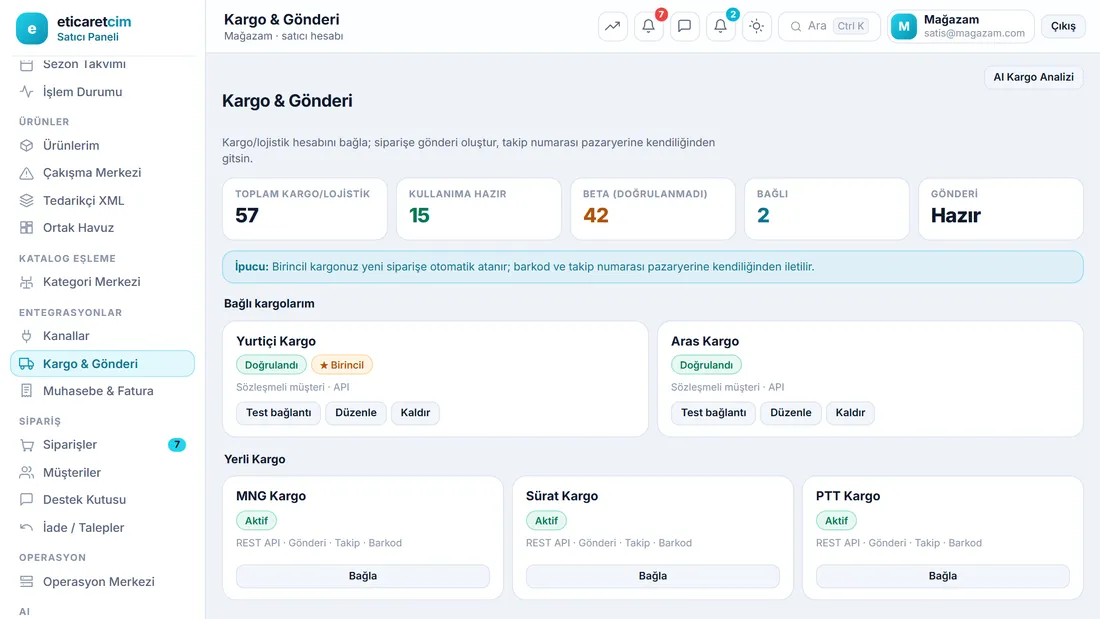
Task: Click the Kategori Merkezi icon
Action: [27, 282]
